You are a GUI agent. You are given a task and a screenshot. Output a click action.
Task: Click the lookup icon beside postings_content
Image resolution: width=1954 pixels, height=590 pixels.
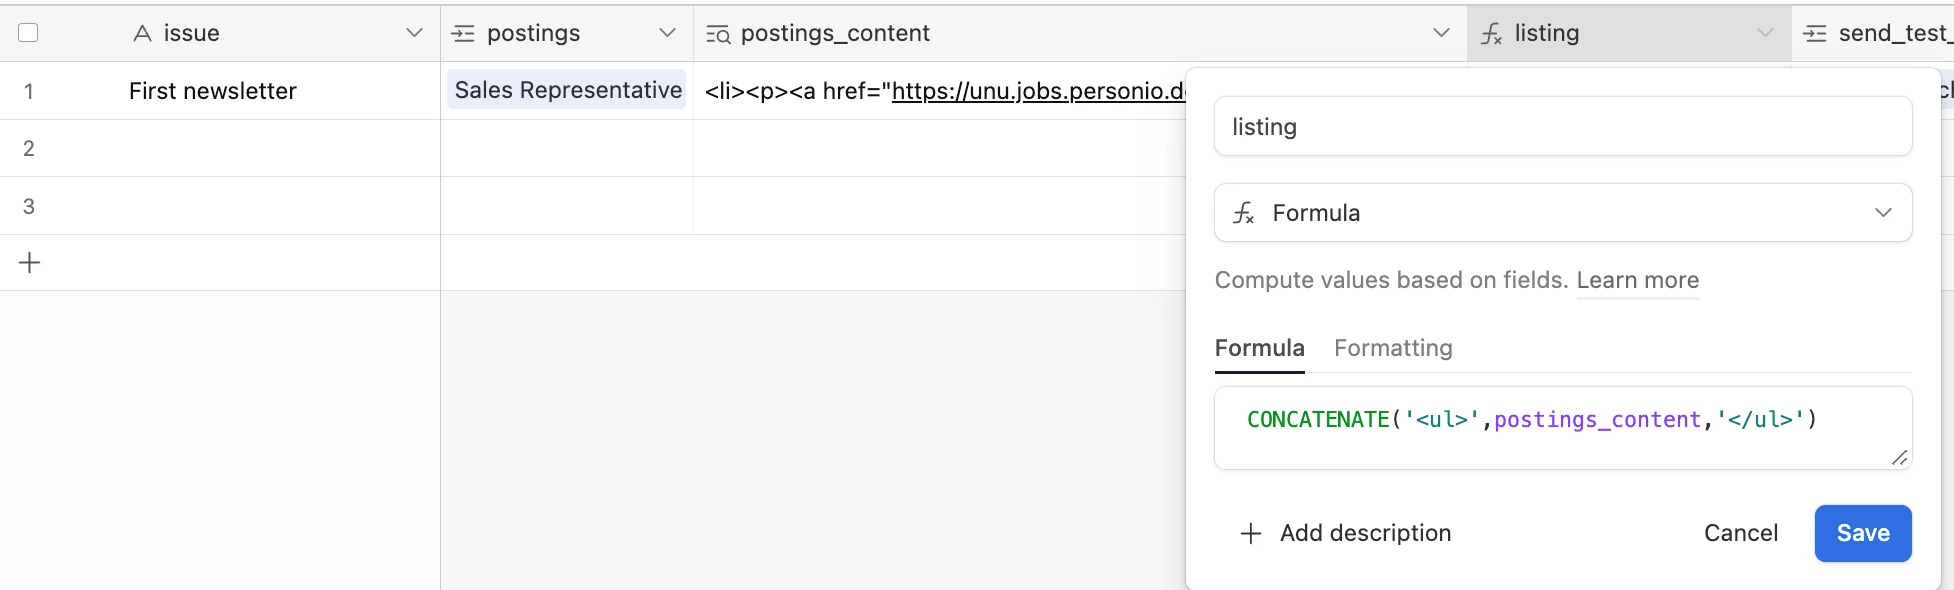click(718, 34)
